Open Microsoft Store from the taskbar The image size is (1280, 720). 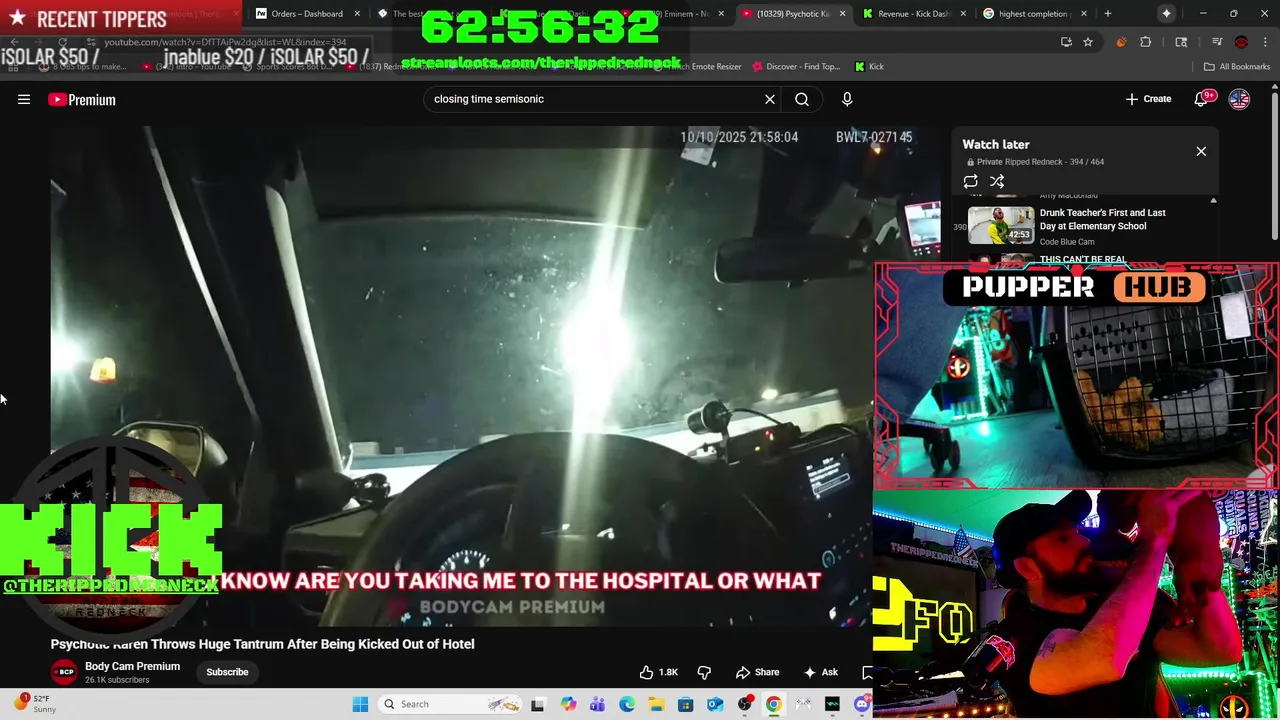(x=686, y=704)
